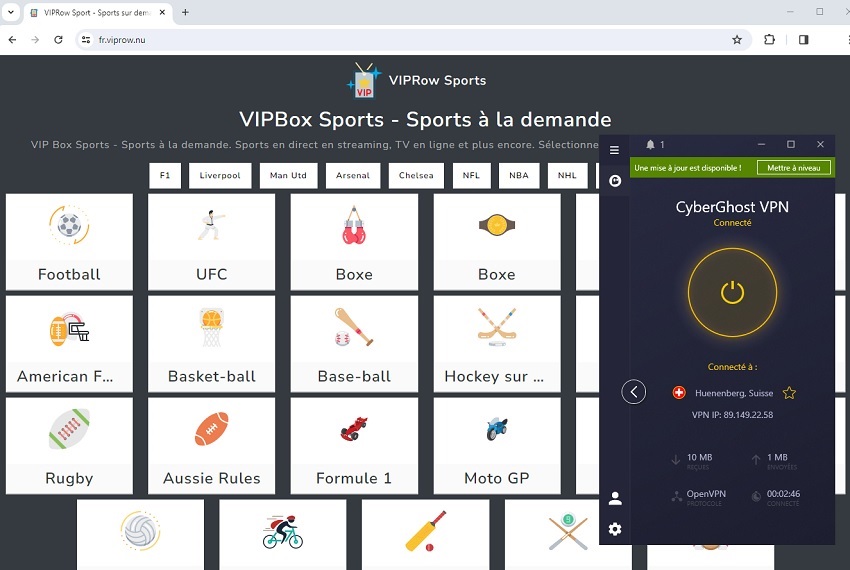Open Chrome extensions puzzle icon
850x570 pixels.
(x=769, y=40)
